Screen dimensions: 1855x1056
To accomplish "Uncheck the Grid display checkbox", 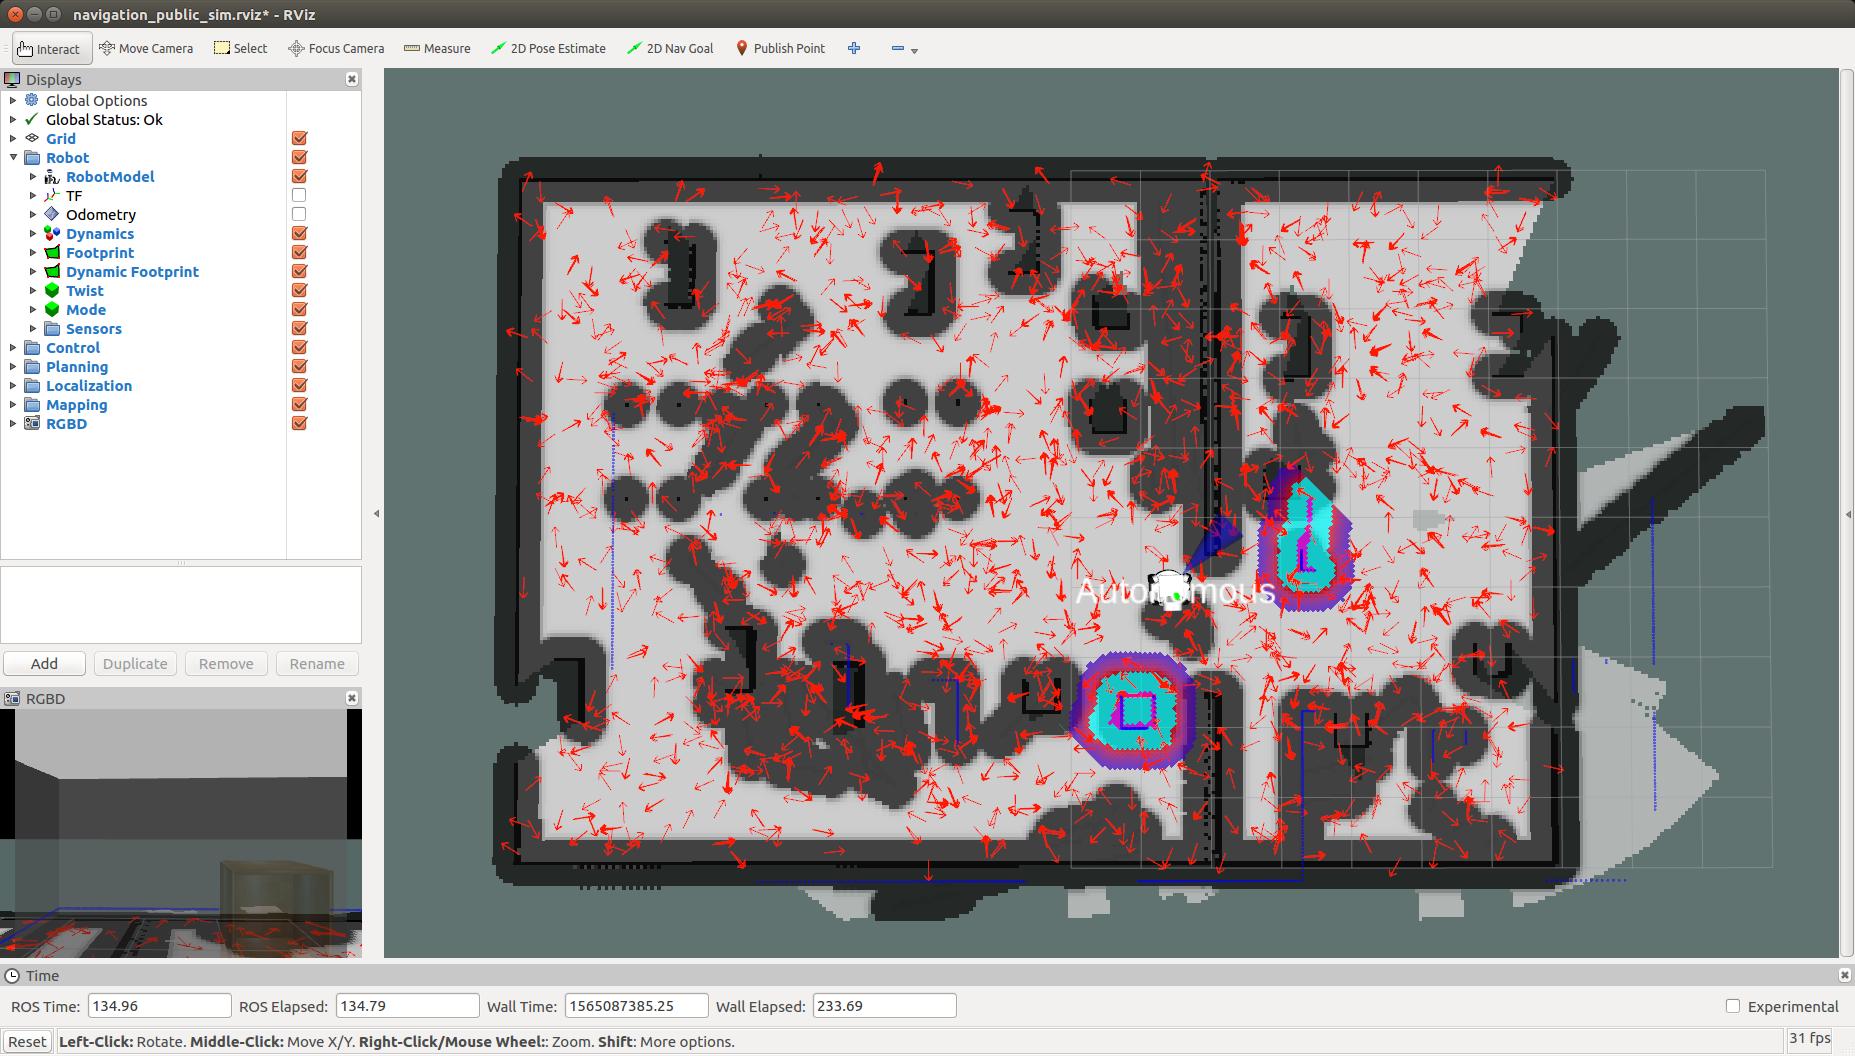I will coord(299,138).
